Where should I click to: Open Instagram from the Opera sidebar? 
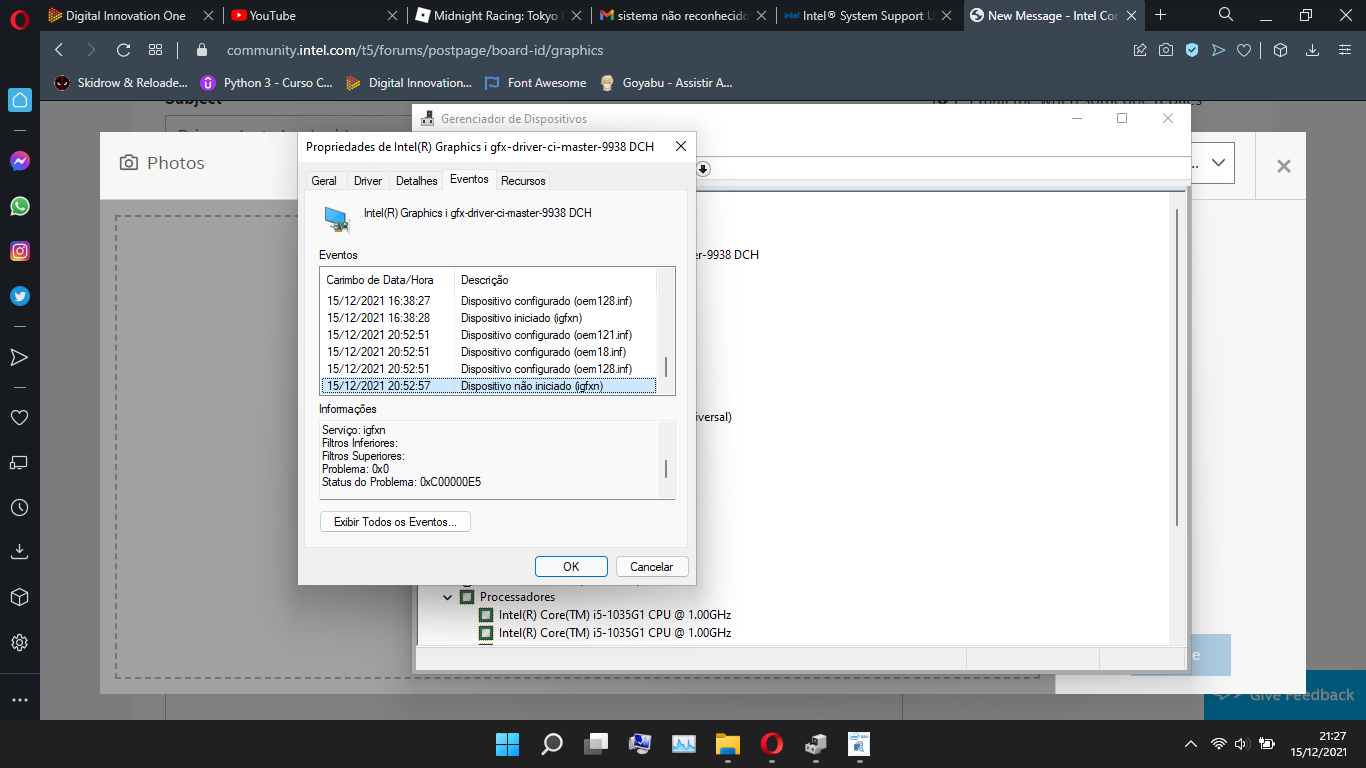(x=19, y=251)
